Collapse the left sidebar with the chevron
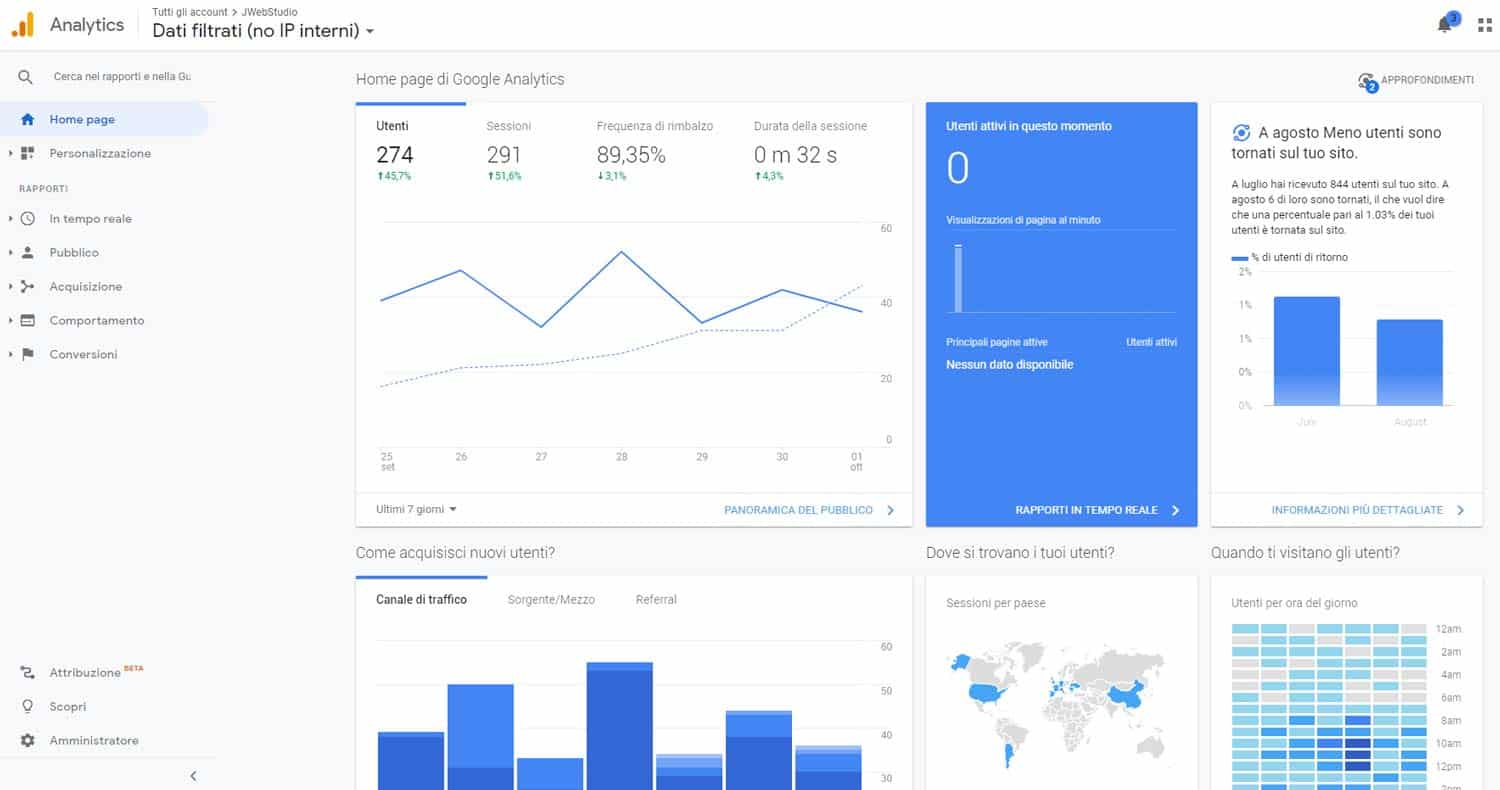Viewport: 1500px width, 790px height. click(x=193, y=776)
